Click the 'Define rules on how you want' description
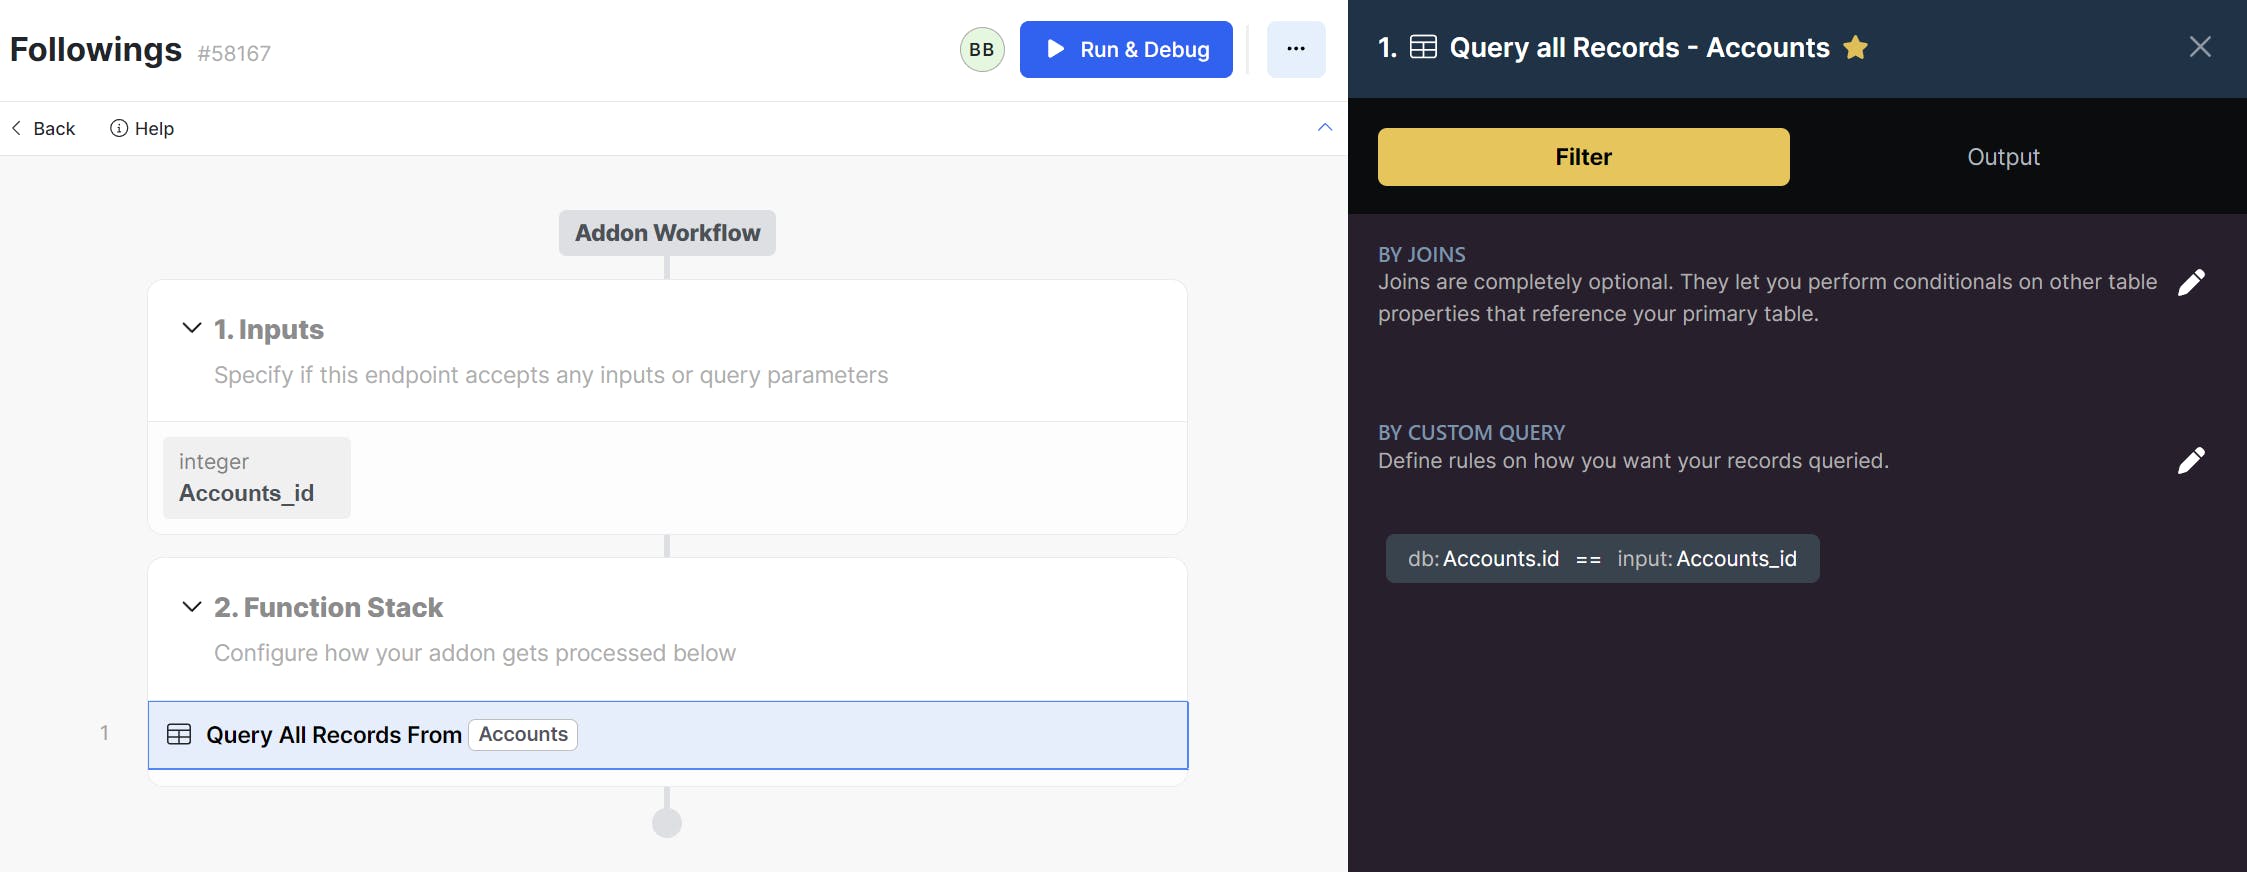This screenshot has width=2247, height=872. [x=1634, y=461]
